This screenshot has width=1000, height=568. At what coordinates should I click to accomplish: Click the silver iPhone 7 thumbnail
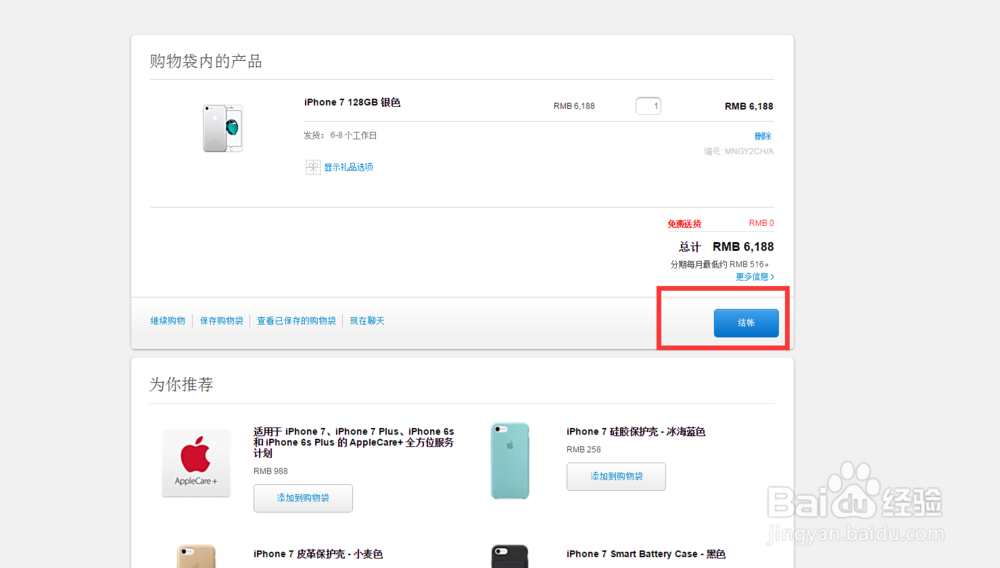[x=223, y=128]
